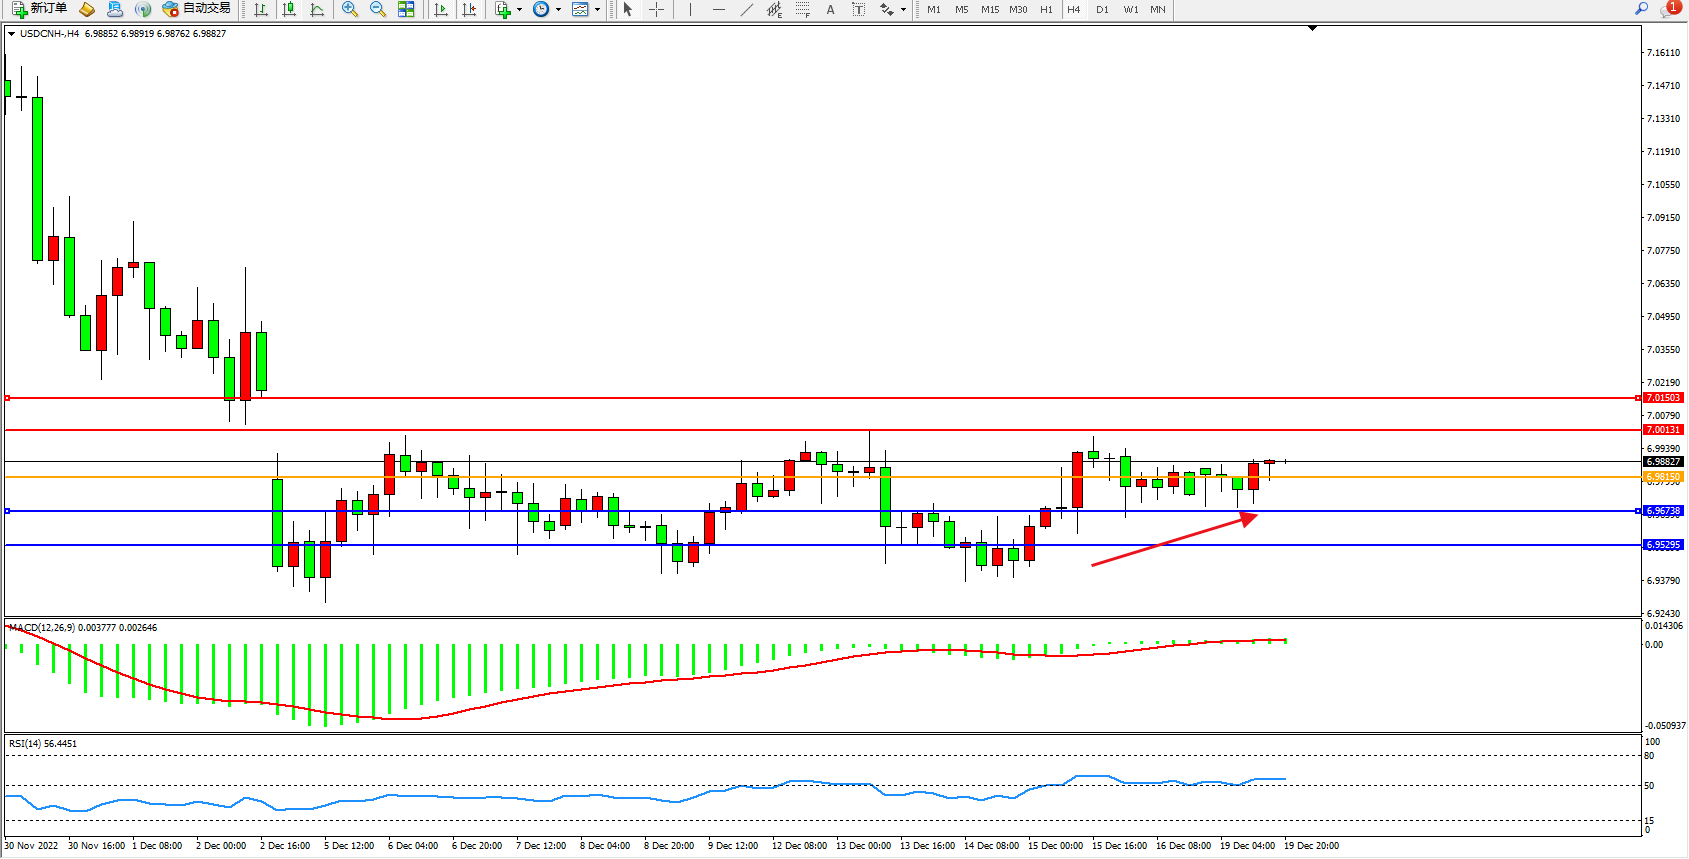Viewport: 1689px width, 859px height.
Task: Click the 新订单 new order button
Action: click(40, 9)
